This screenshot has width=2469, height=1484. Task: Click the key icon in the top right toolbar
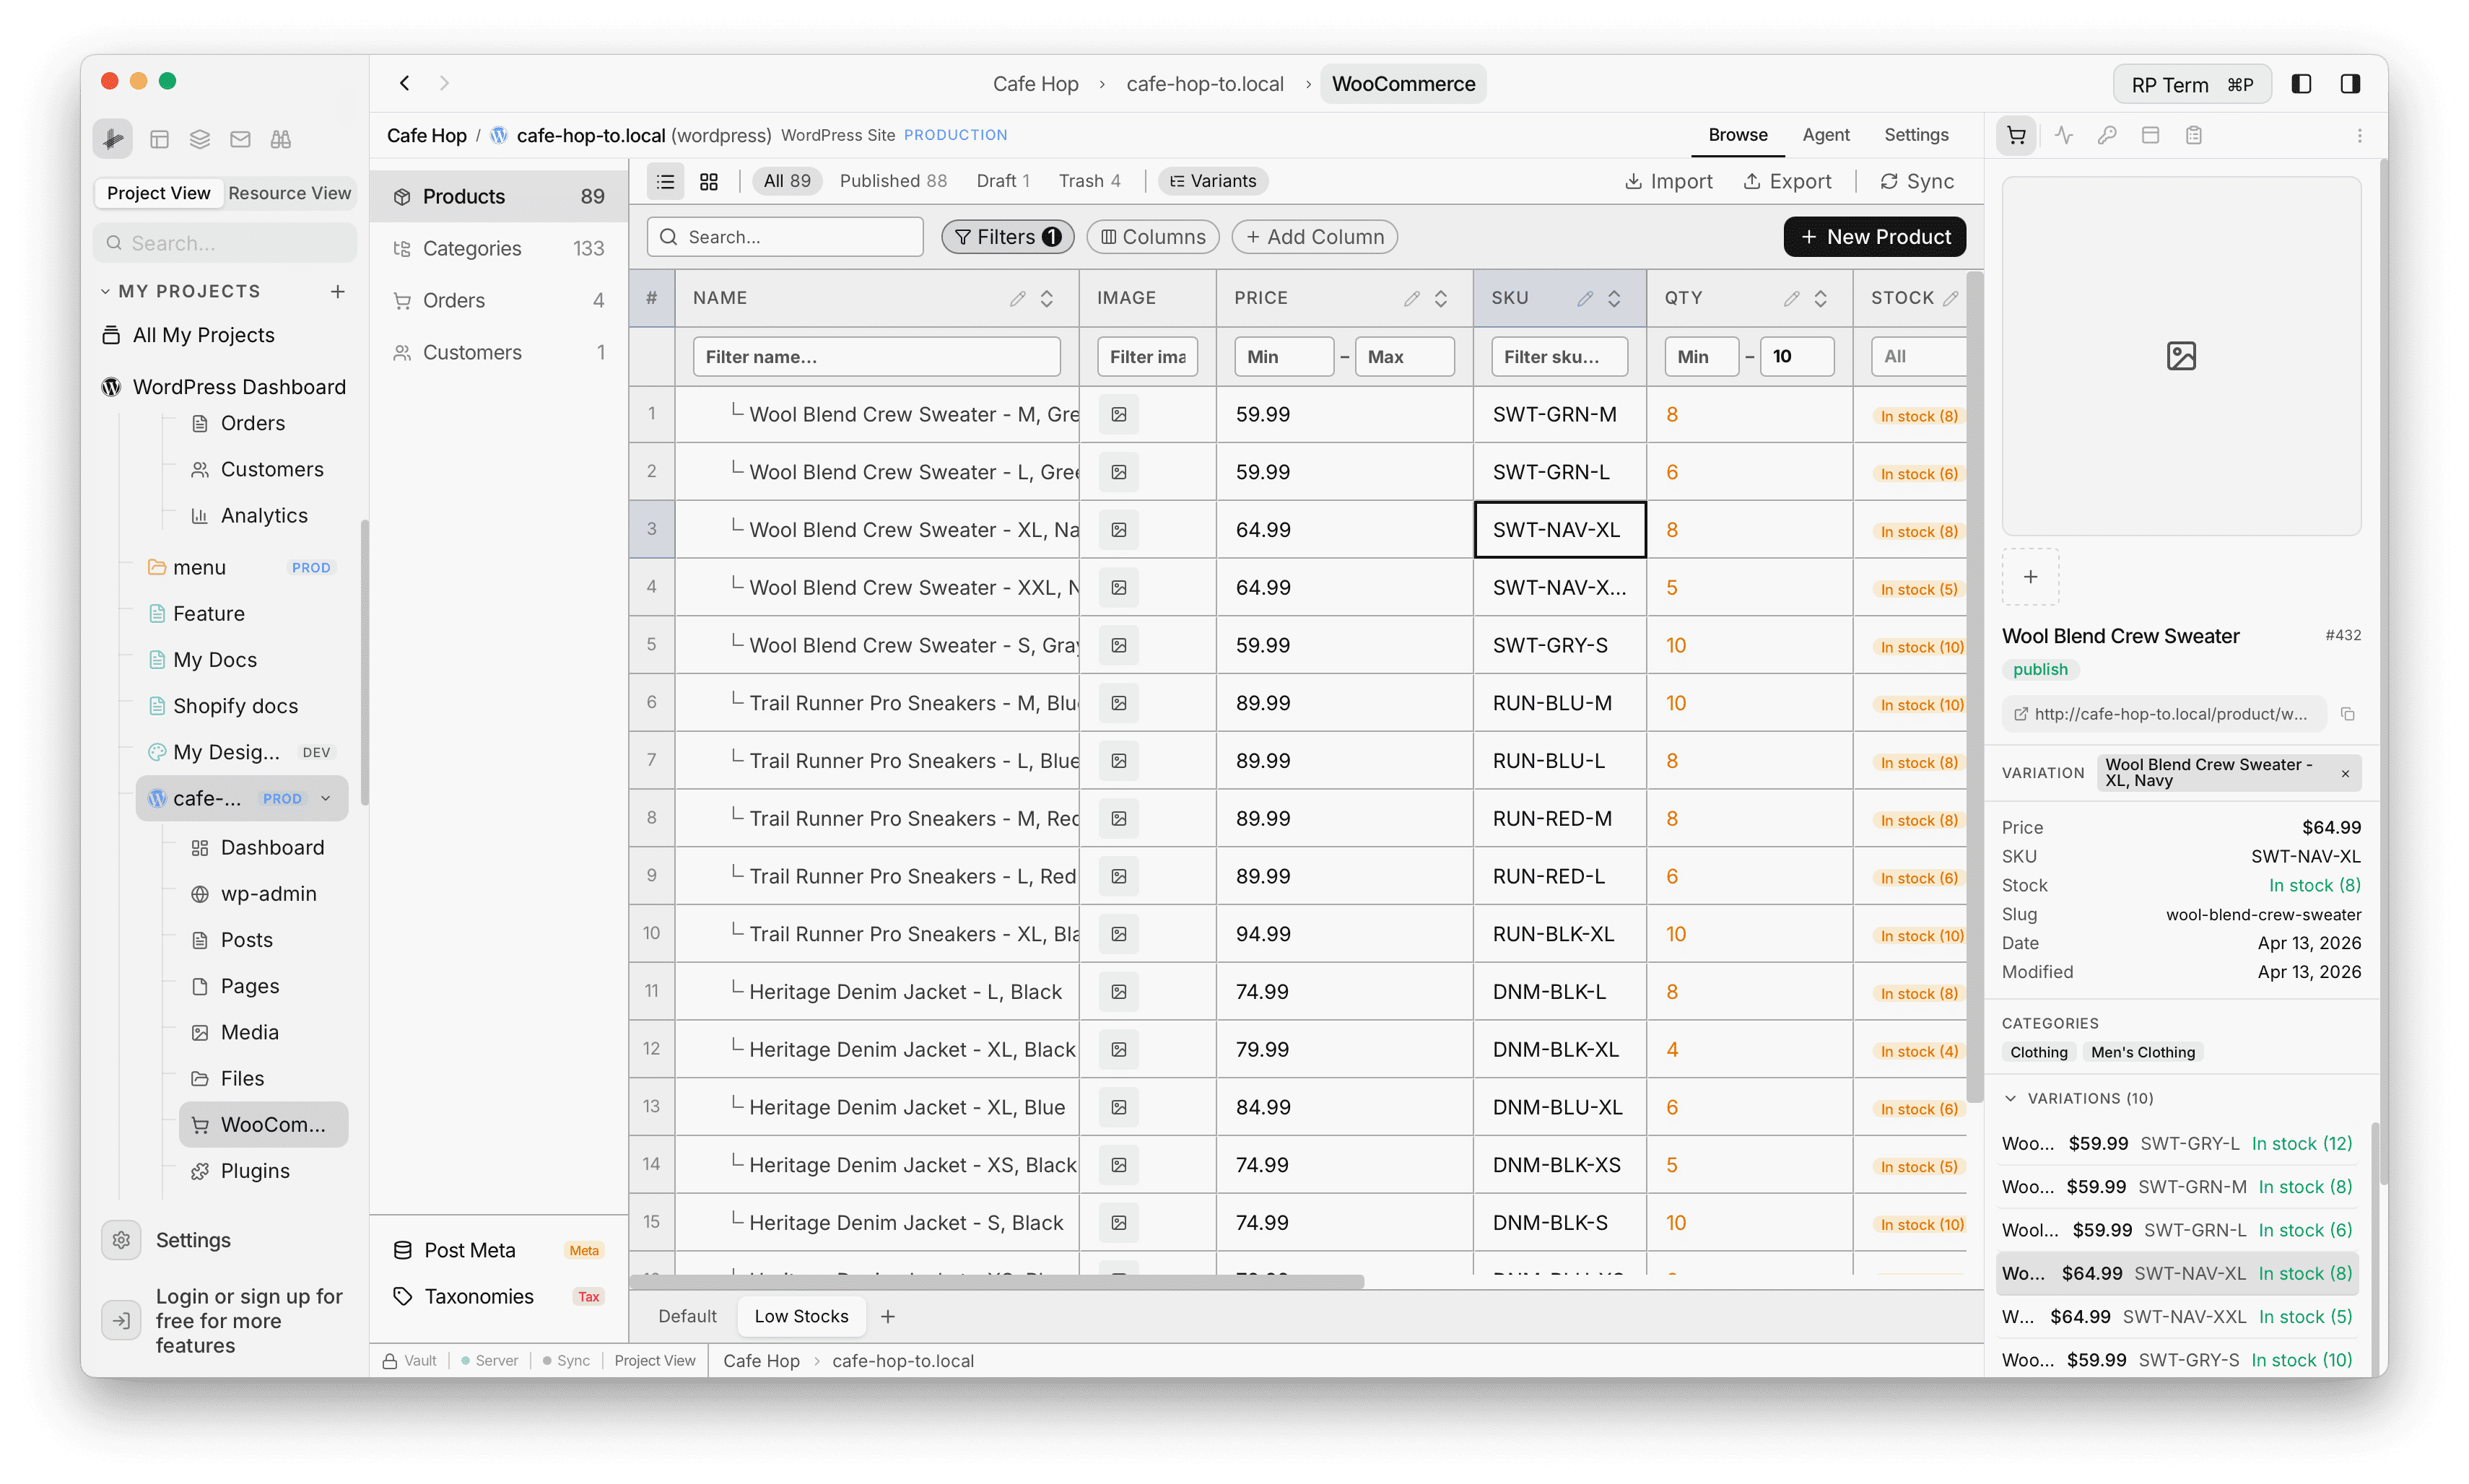[x=2109, y=135]
